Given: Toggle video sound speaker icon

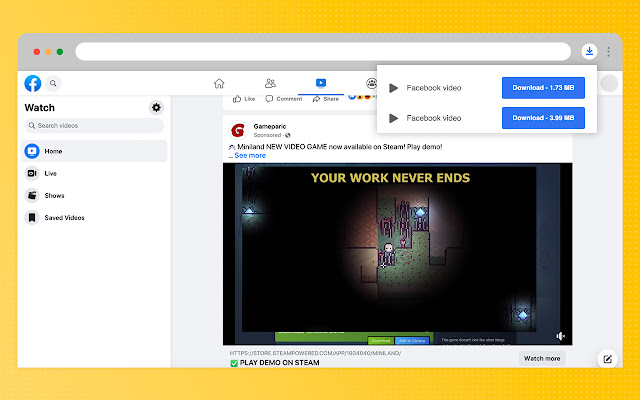Looking at the screenshot, I should tap(560, 336).
